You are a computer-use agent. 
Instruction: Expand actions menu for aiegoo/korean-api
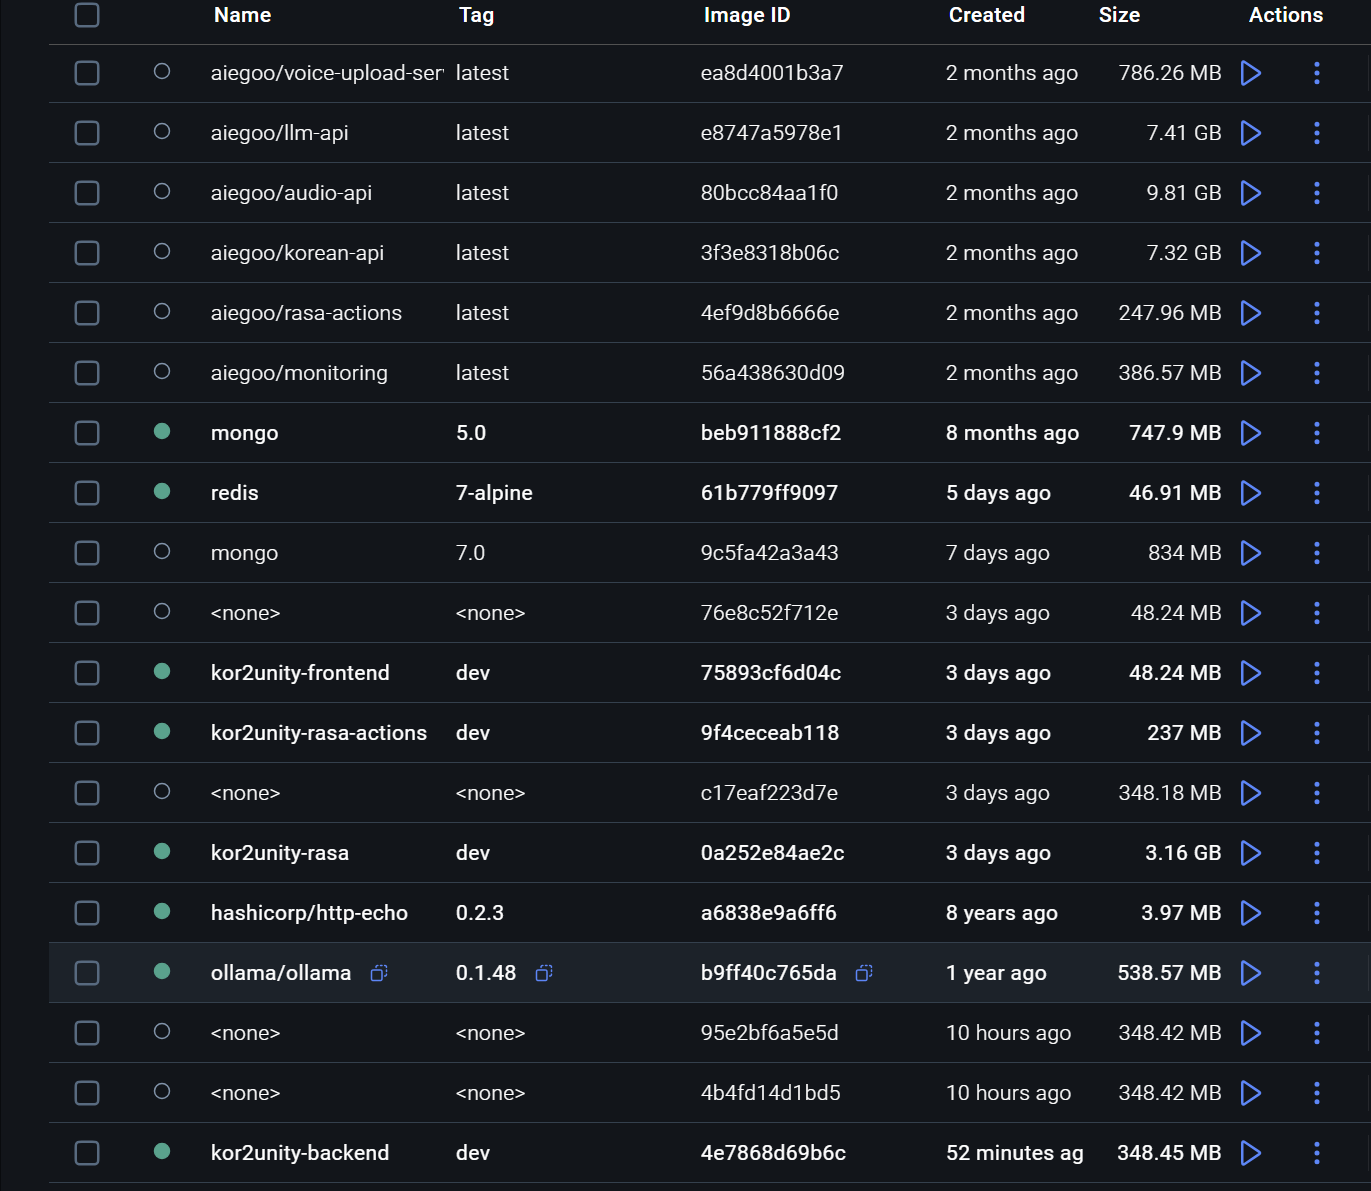1316,253
